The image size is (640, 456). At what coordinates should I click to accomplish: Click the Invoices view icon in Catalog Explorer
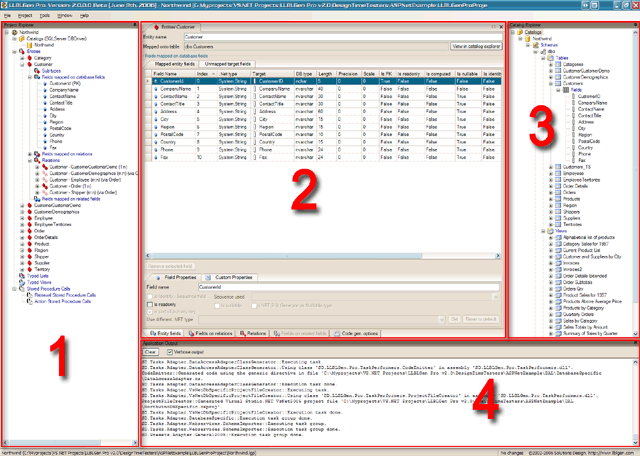[558, 263]
